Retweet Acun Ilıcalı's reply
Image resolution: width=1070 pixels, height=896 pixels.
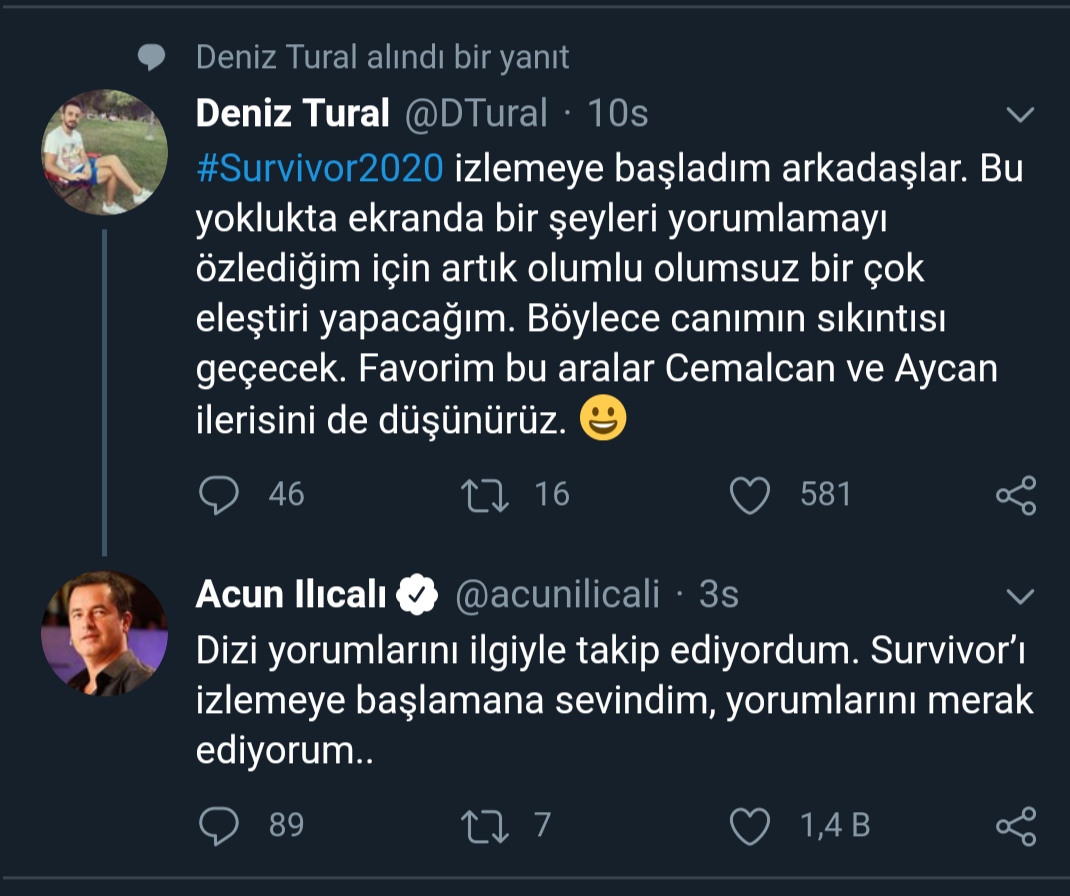tap(486, 825)
